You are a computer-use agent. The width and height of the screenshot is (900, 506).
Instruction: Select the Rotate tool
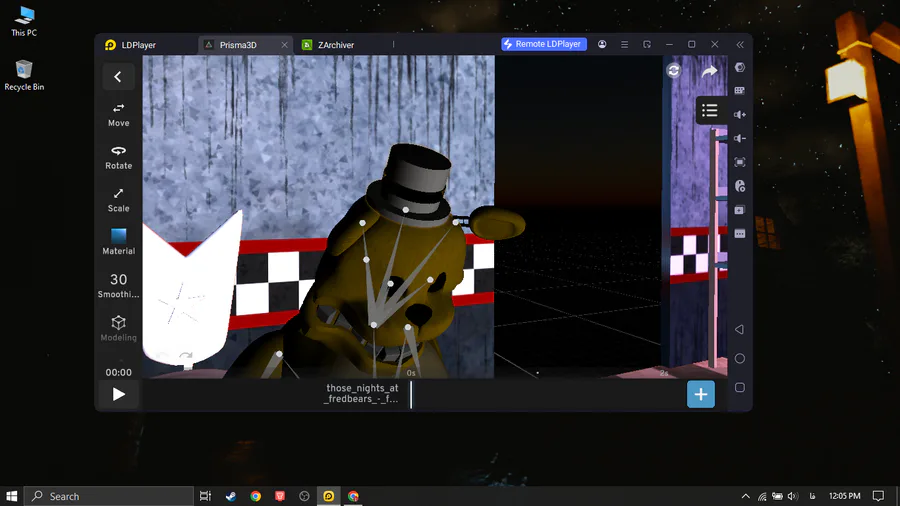pos(118,157)
